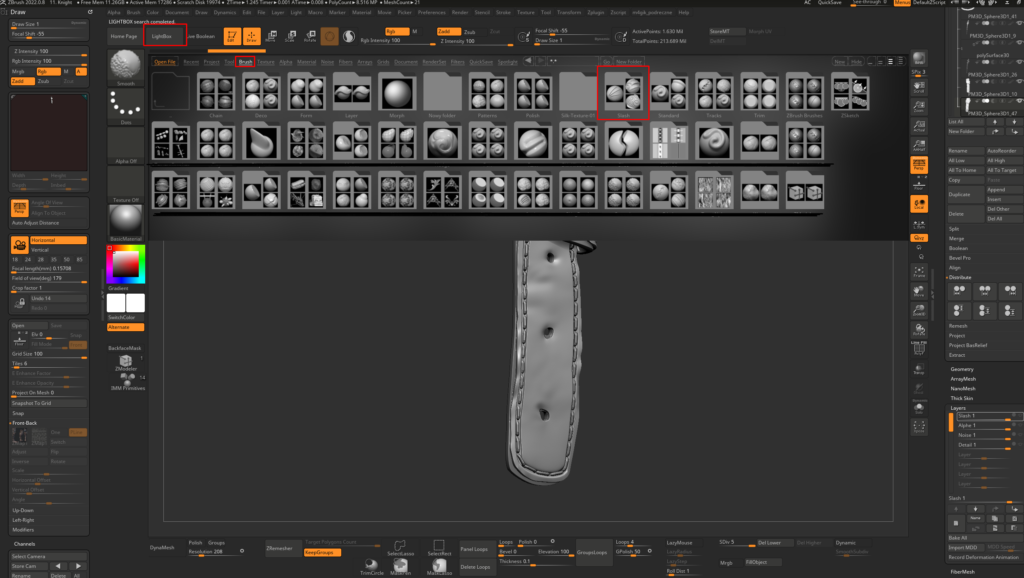1024x578 pixels.
Task: Collapse the Front-Back section
Action: click(x=24, y=423)
